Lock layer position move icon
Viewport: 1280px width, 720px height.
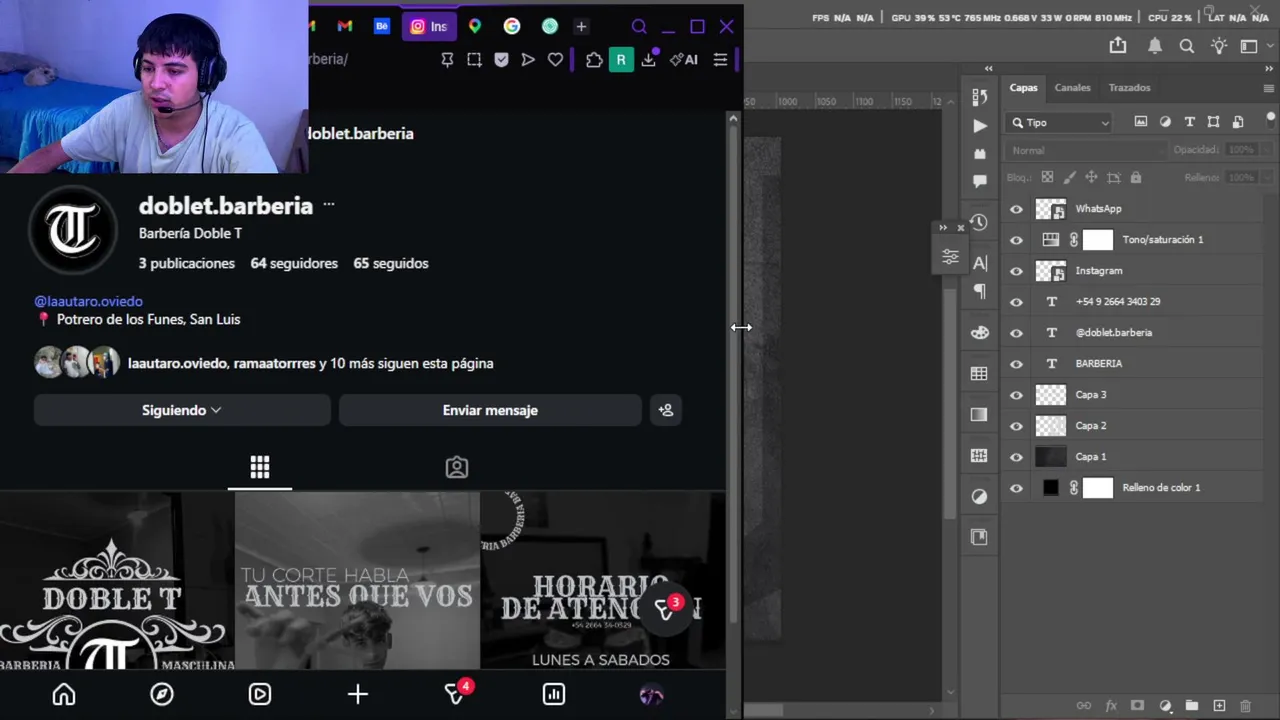[1091, 177]
